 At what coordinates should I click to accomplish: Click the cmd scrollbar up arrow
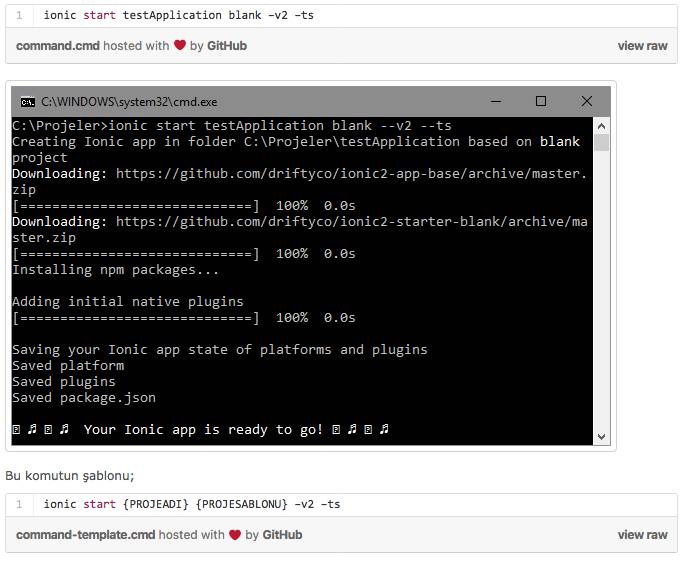click(601, 127)
